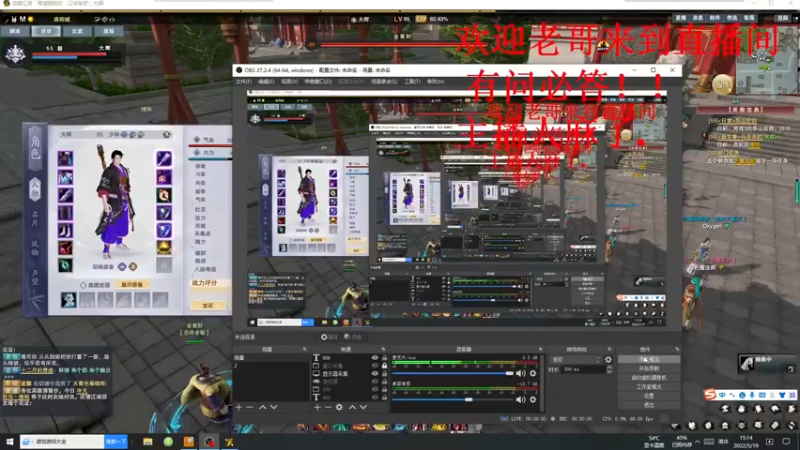Expand the system tray hidden icons chevron
The width and height of the screenshot is (800, 450).
(697, 442)
